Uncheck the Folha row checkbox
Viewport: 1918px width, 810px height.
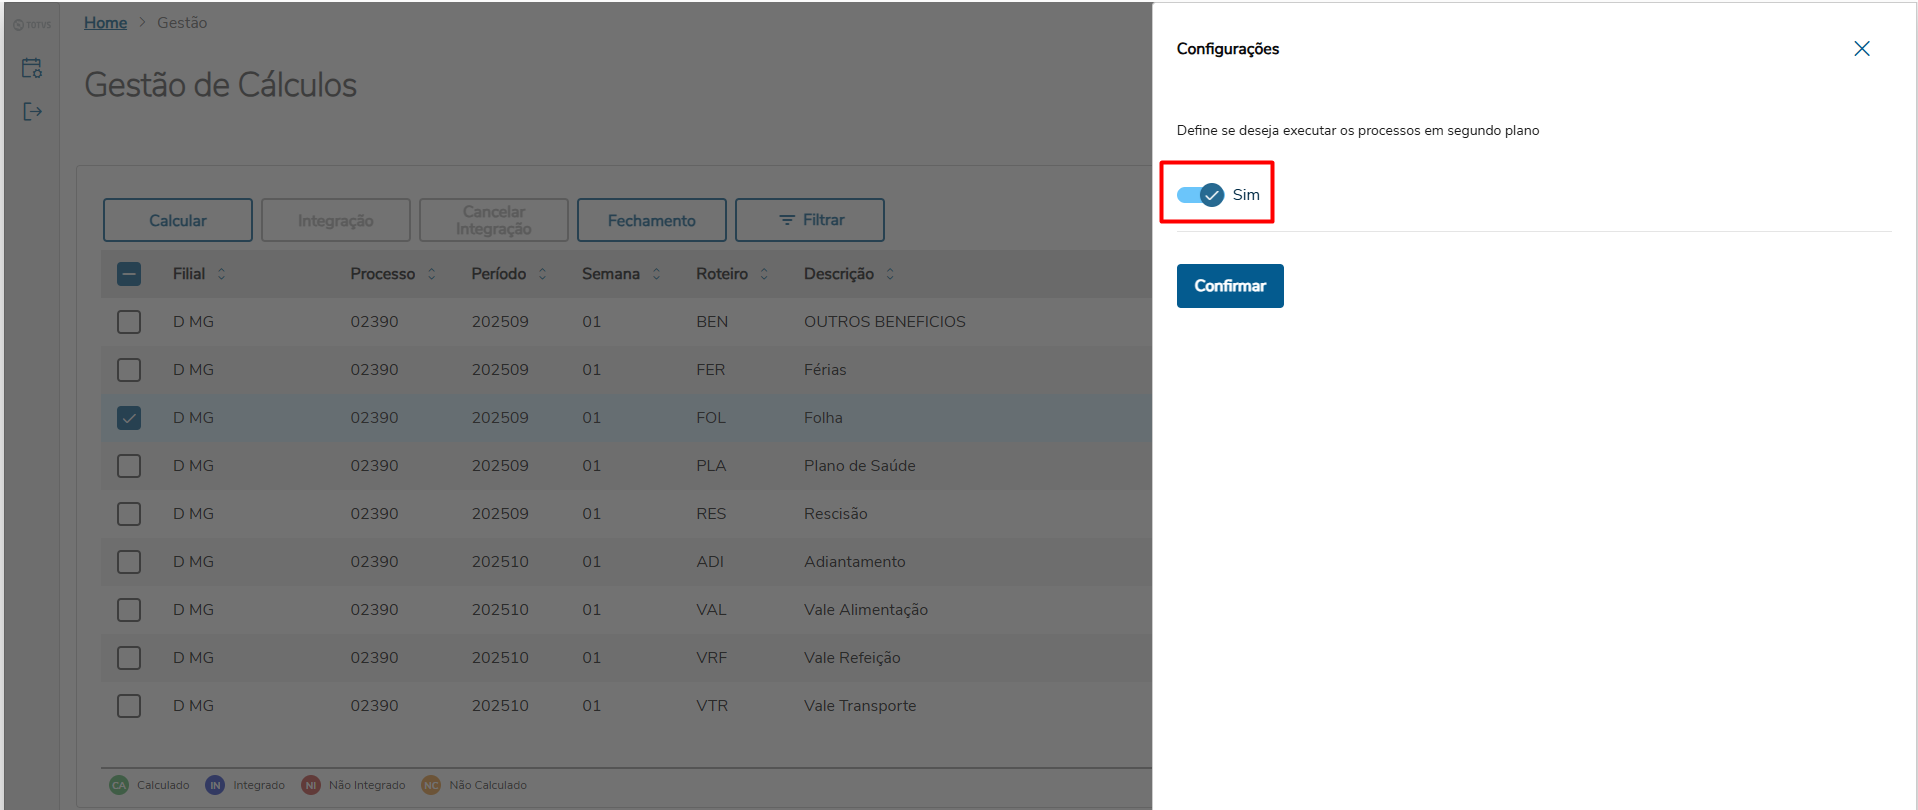(x=129, y=418)
